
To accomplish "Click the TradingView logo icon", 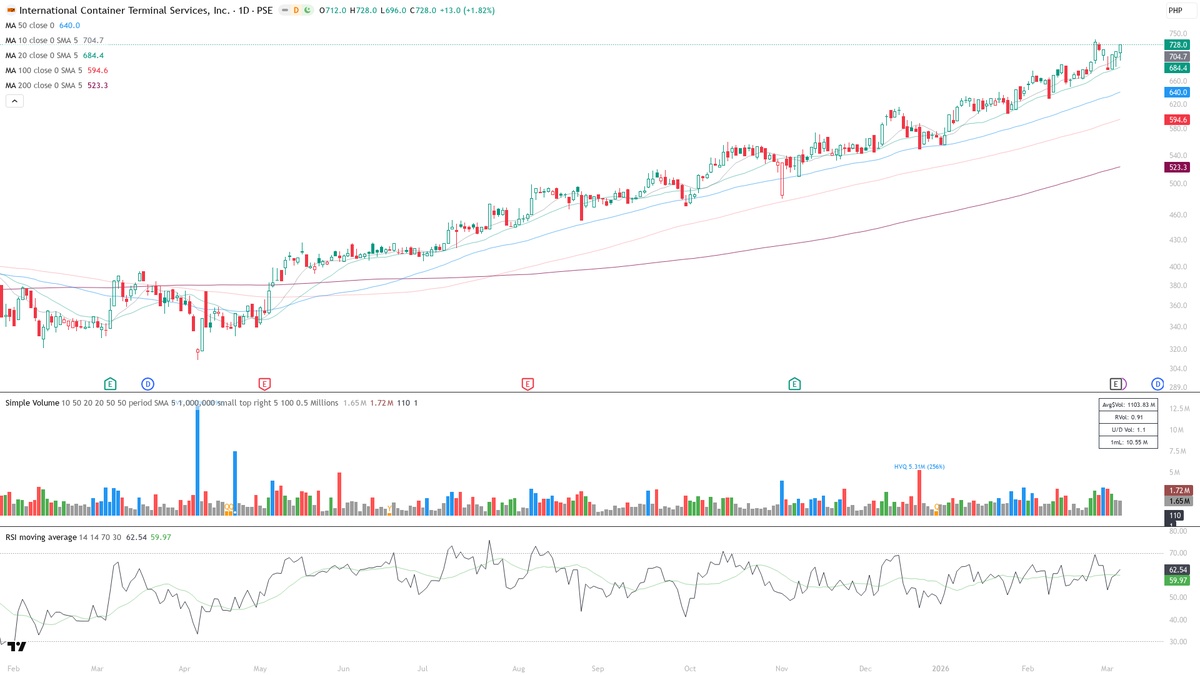I will coord(17,645).
